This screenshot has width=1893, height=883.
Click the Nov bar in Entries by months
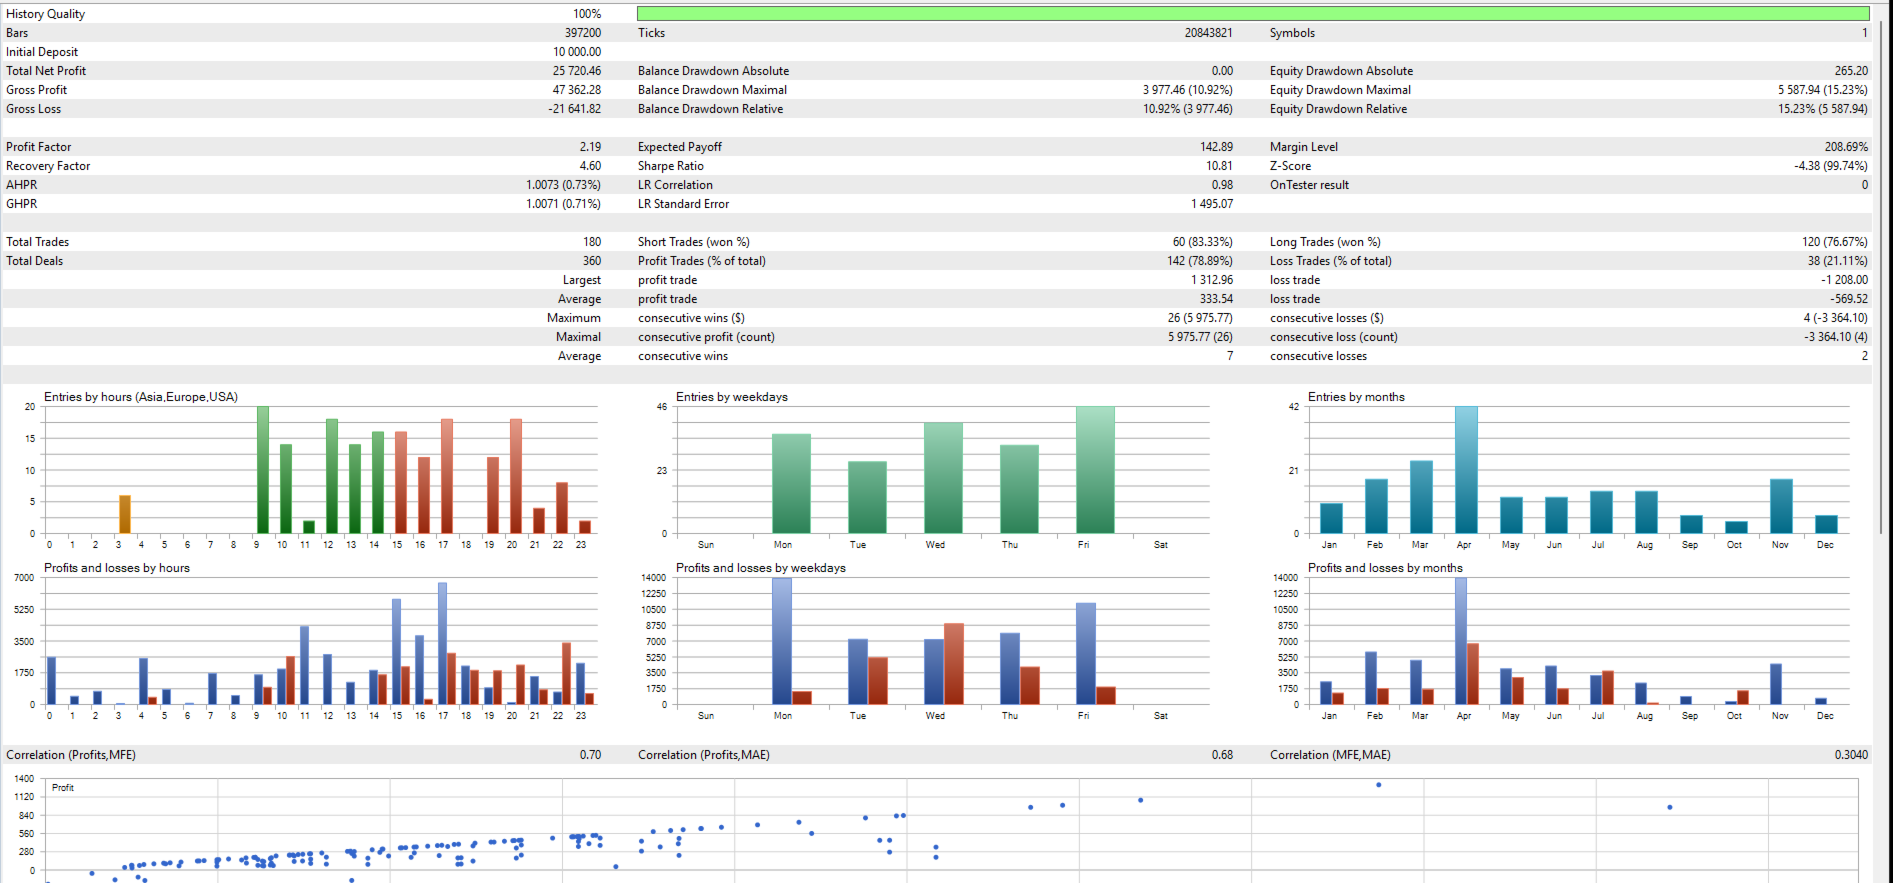1781,506
